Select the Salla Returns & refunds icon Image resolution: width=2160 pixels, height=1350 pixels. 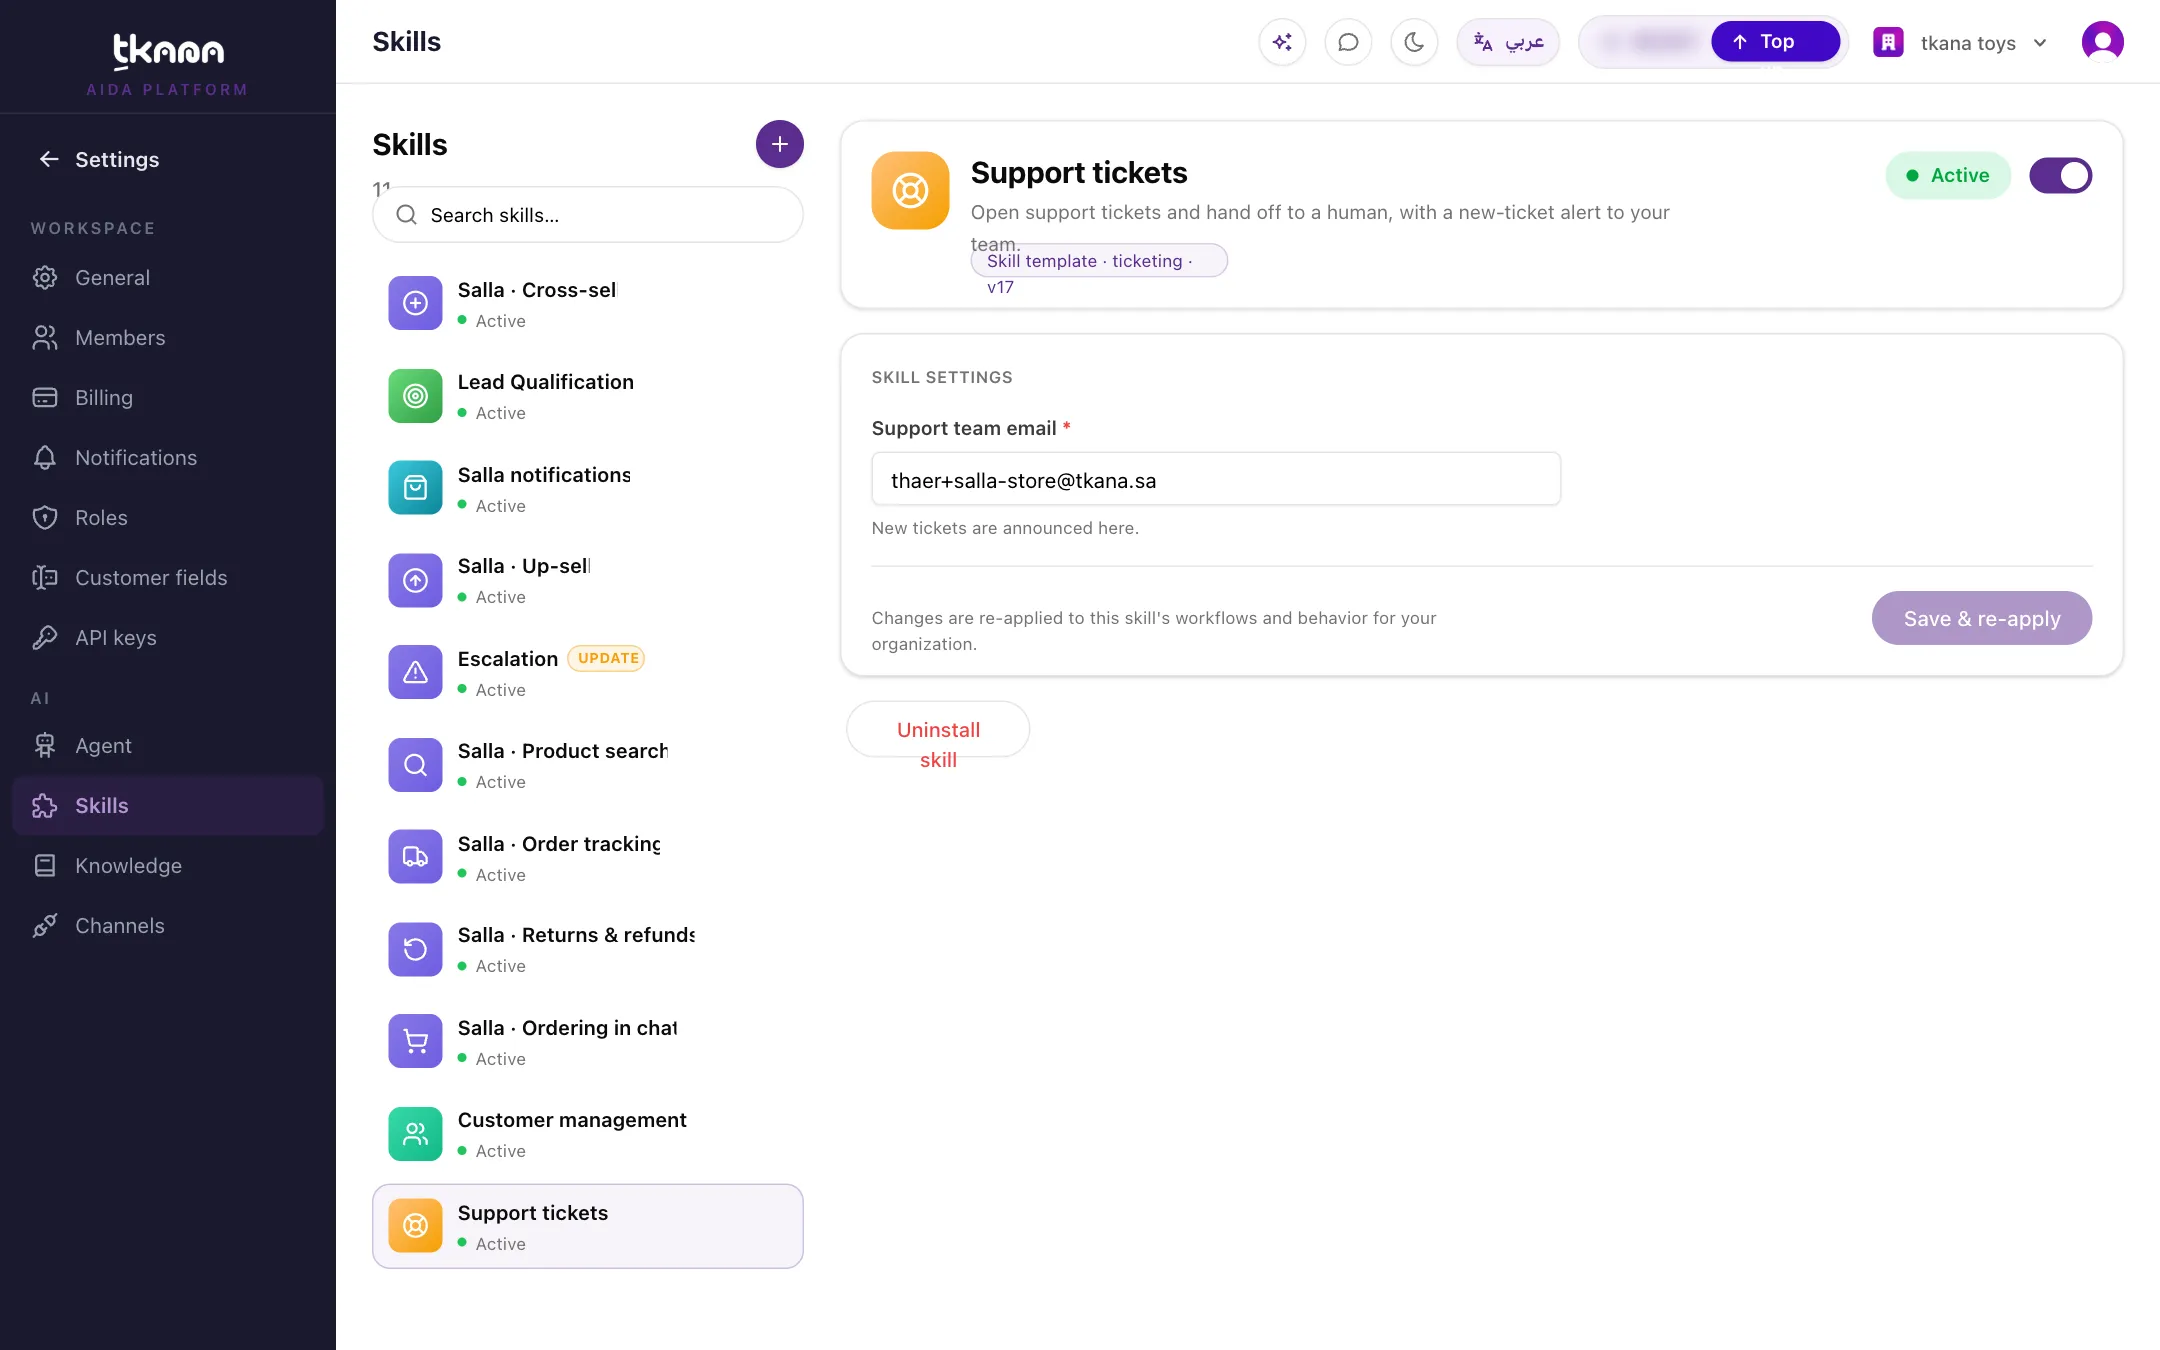pyautogui.click(x=415, y=949)
